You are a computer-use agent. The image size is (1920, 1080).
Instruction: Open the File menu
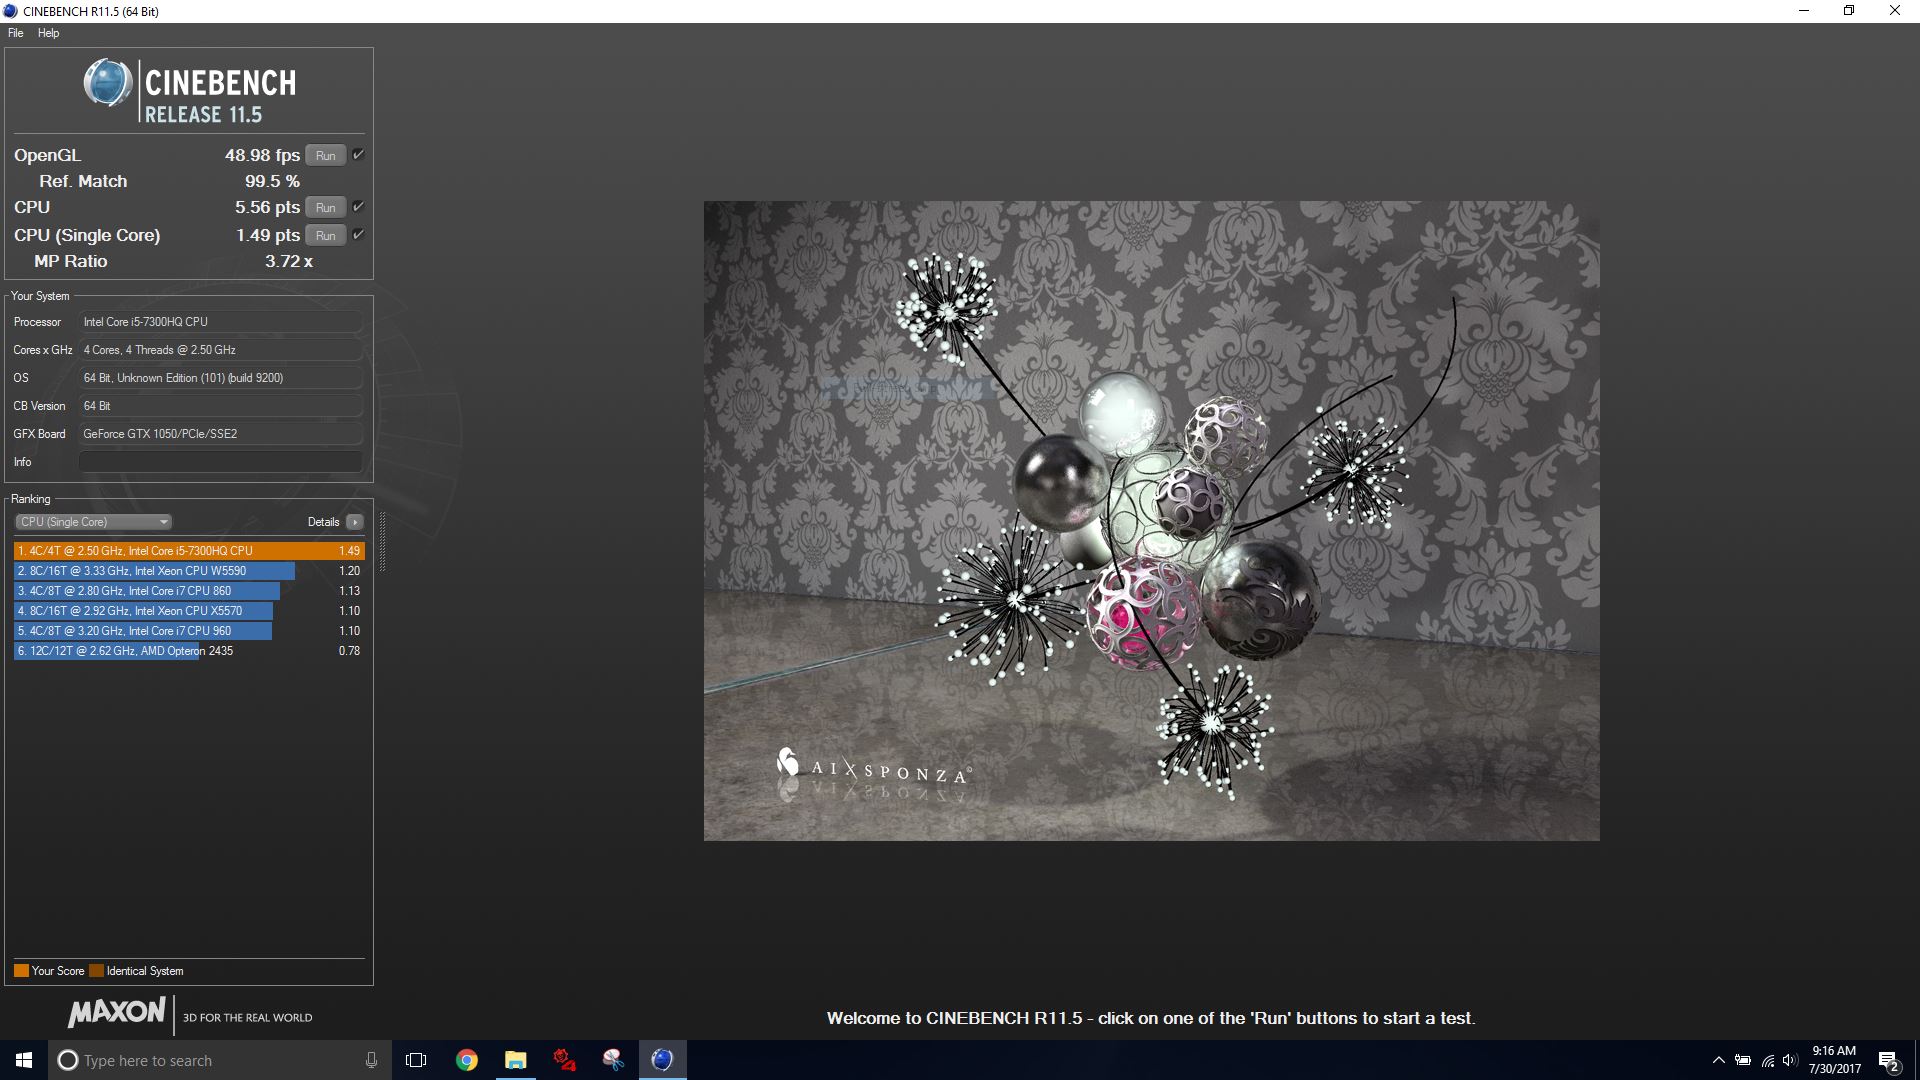[16, 33]
